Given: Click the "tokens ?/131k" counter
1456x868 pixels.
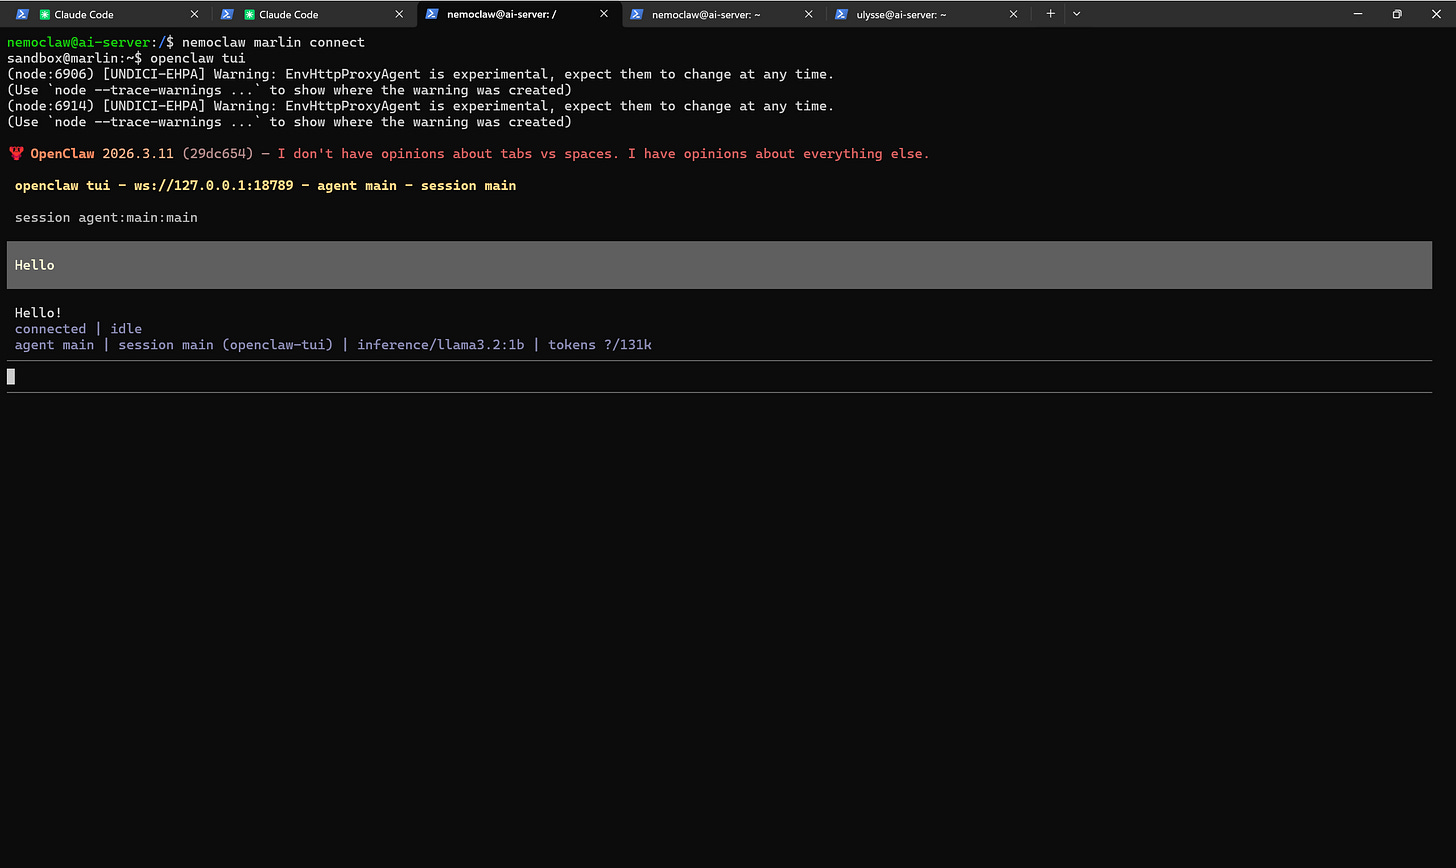Looking at the screenshot, I should [x=600, y=345].
